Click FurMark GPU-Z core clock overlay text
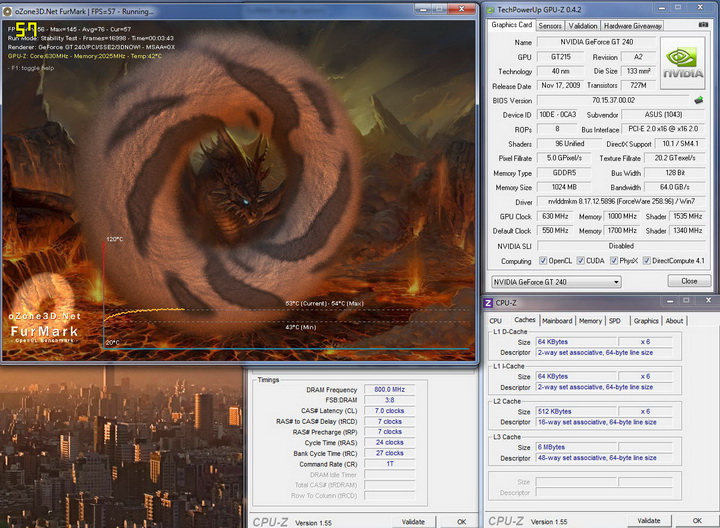720x528 pixels. click(84, 56)
